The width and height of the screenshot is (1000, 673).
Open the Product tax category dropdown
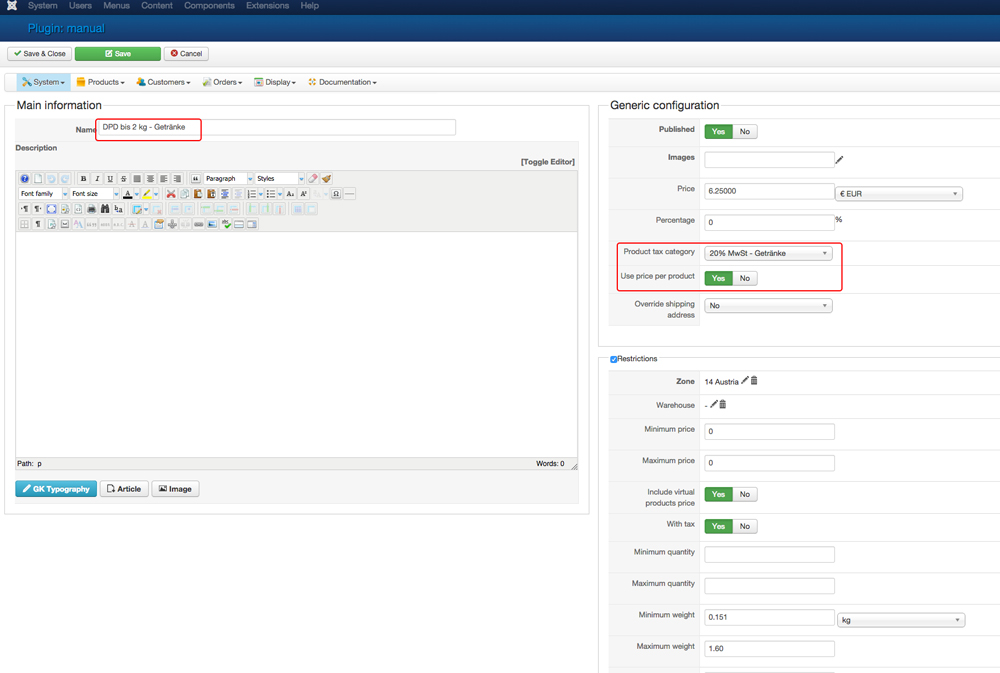click(x=768, y=253)
